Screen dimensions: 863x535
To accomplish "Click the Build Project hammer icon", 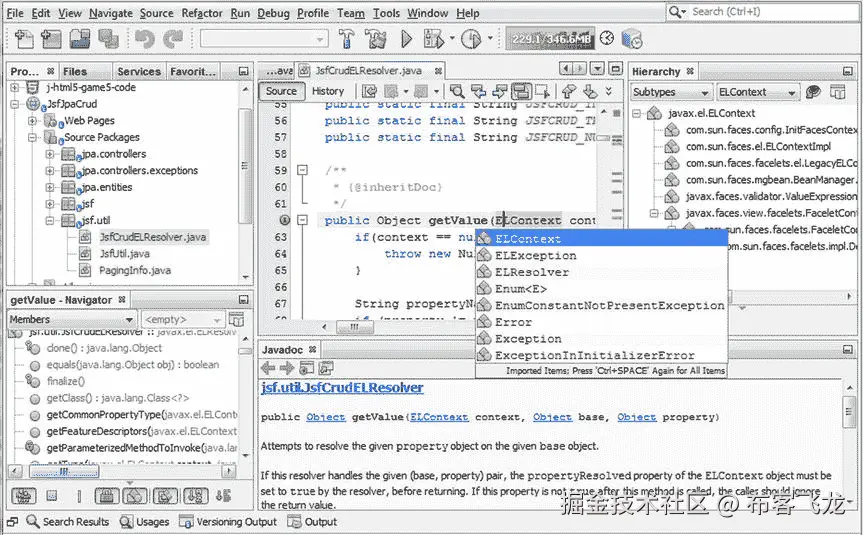I will point(346,39).
